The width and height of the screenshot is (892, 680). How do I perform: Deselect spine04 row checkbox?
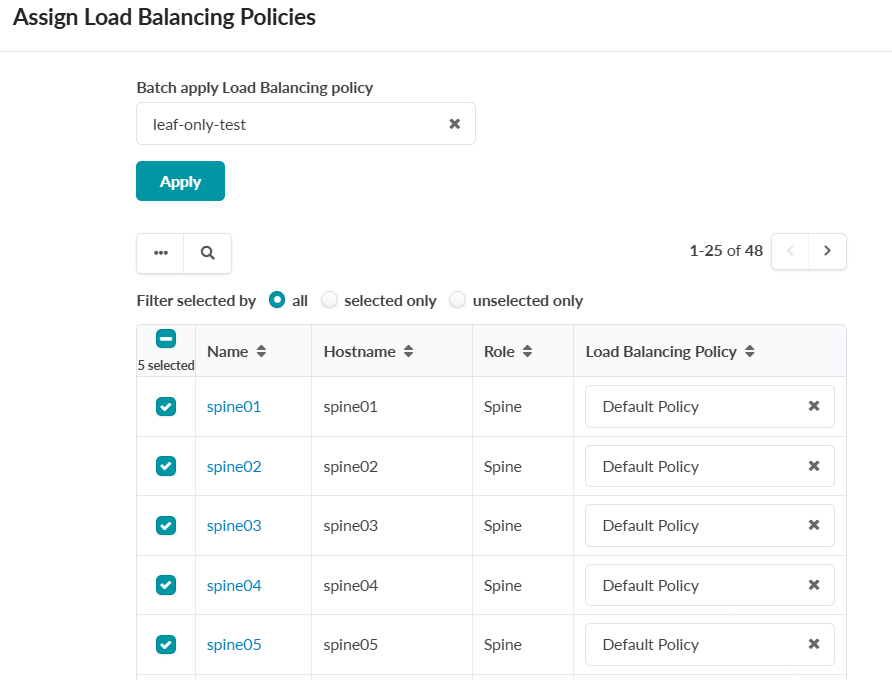(166, 585)
